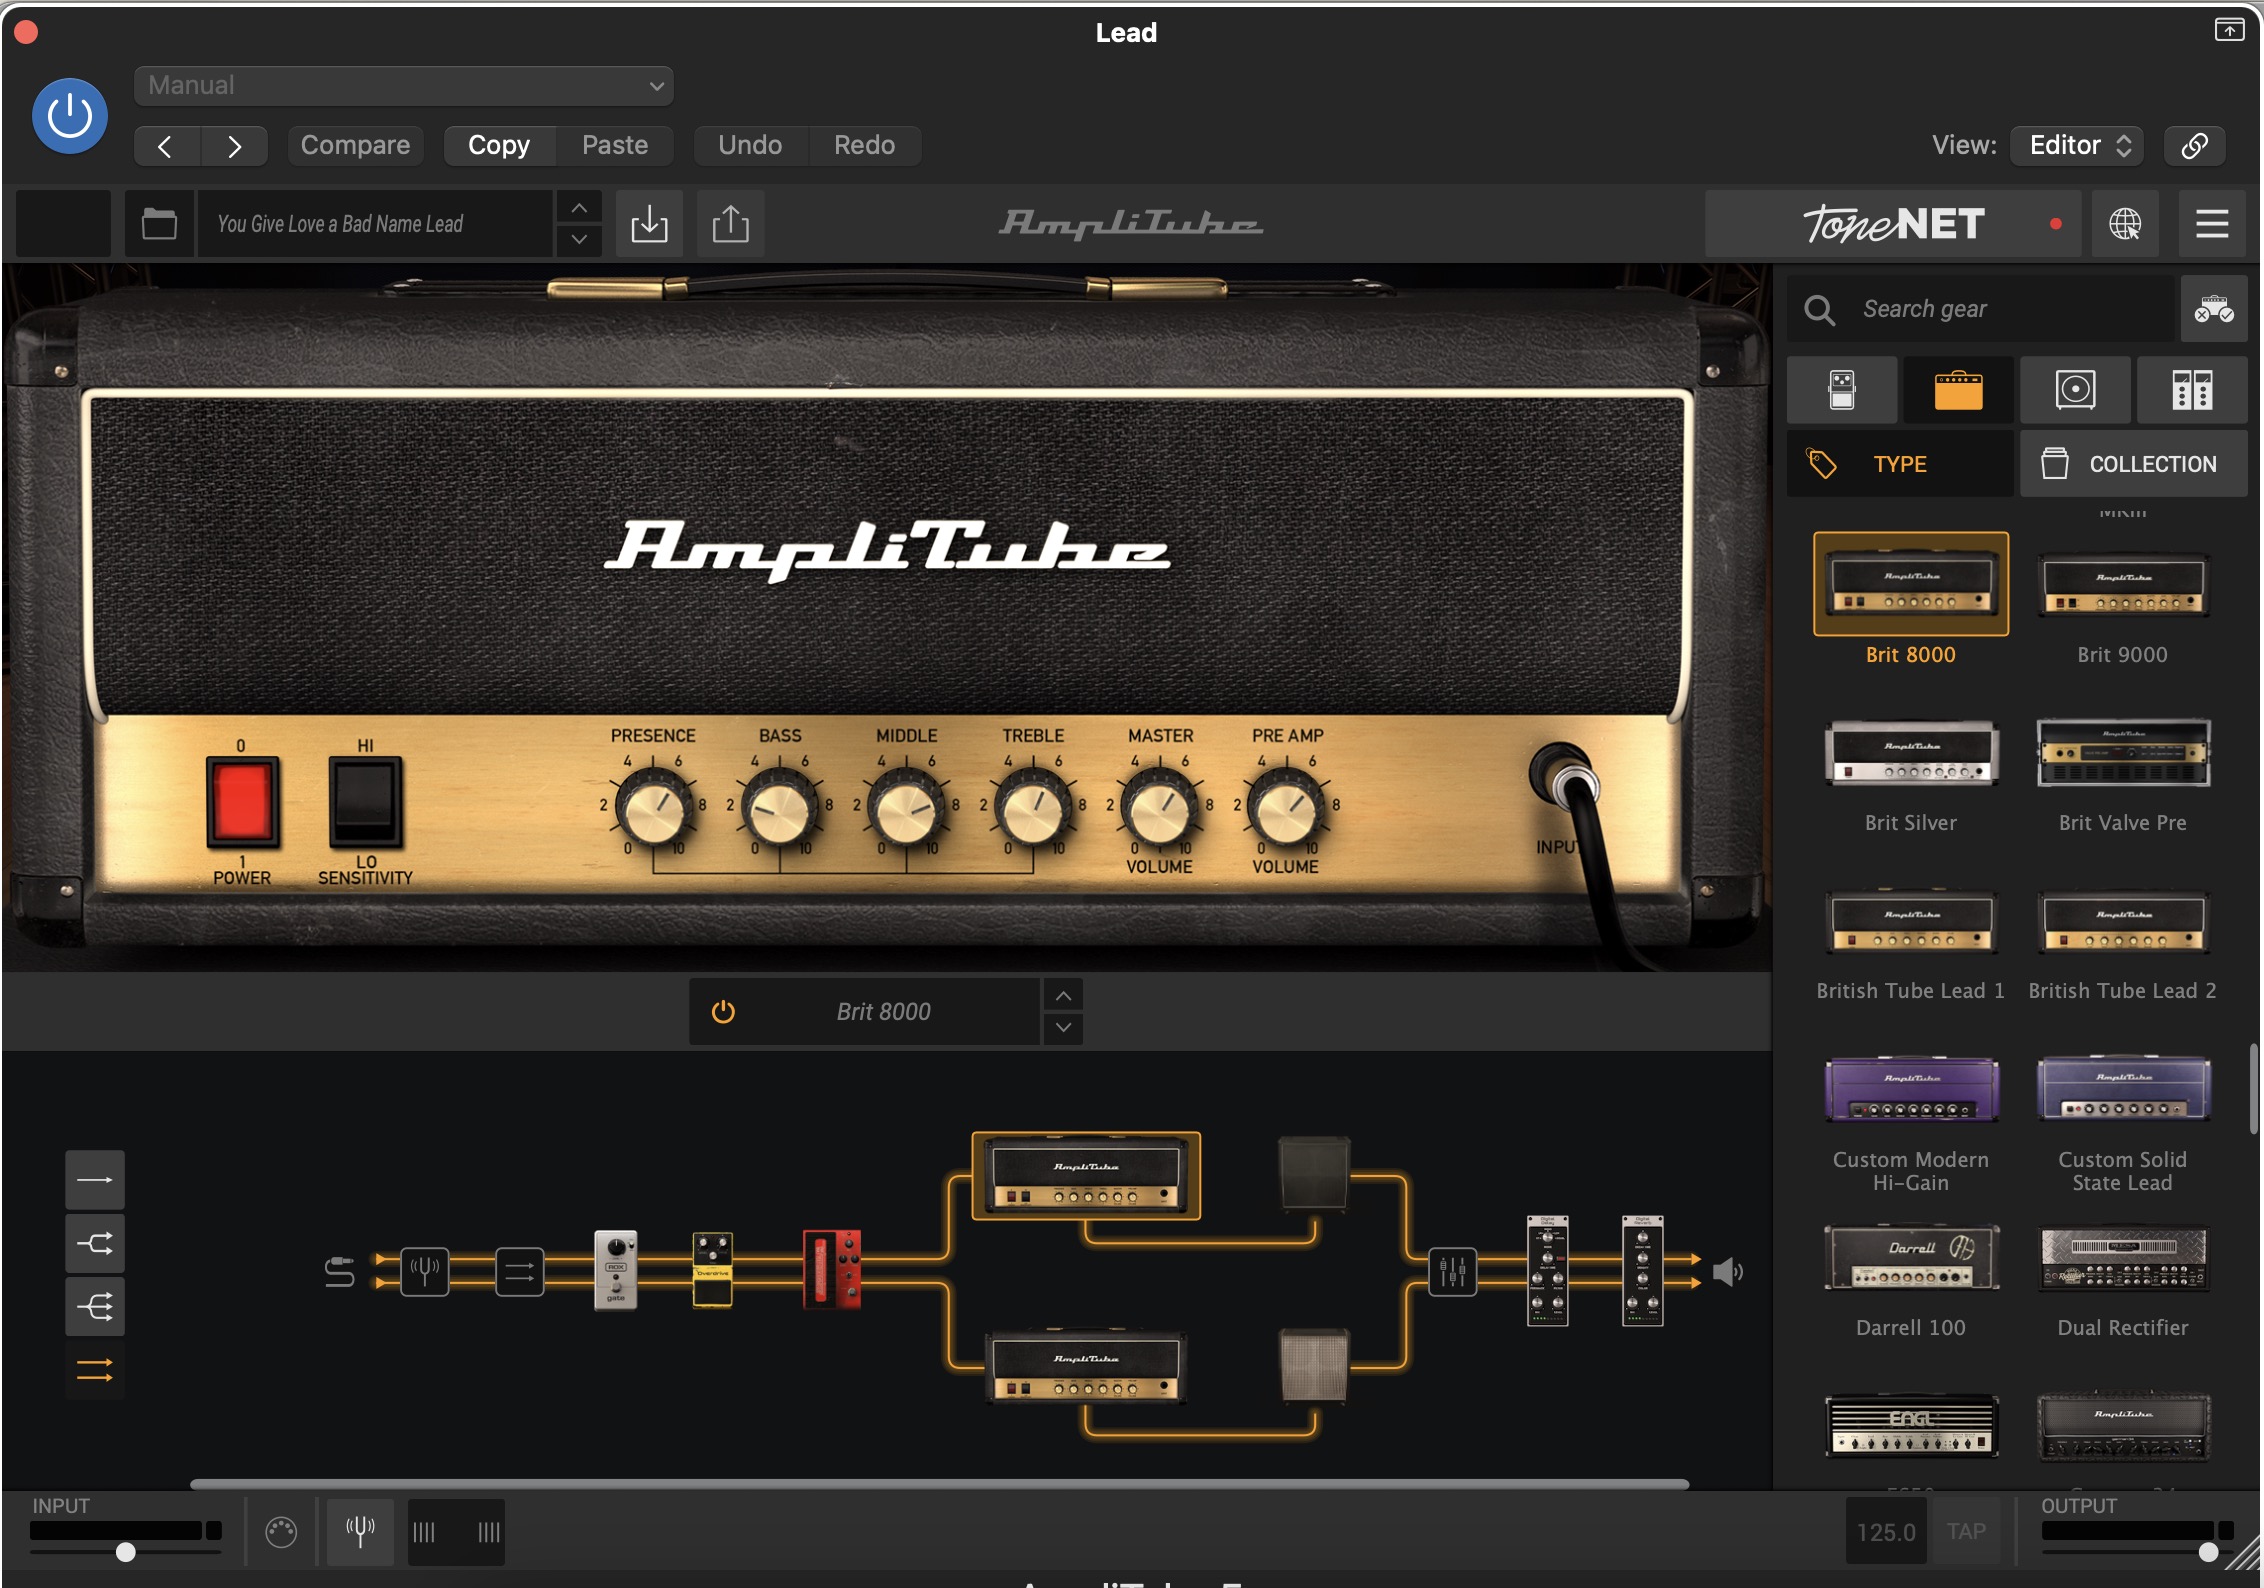Click the Copy button
The width and height of the screenshot is (2264, 1588).
(499, 146)
